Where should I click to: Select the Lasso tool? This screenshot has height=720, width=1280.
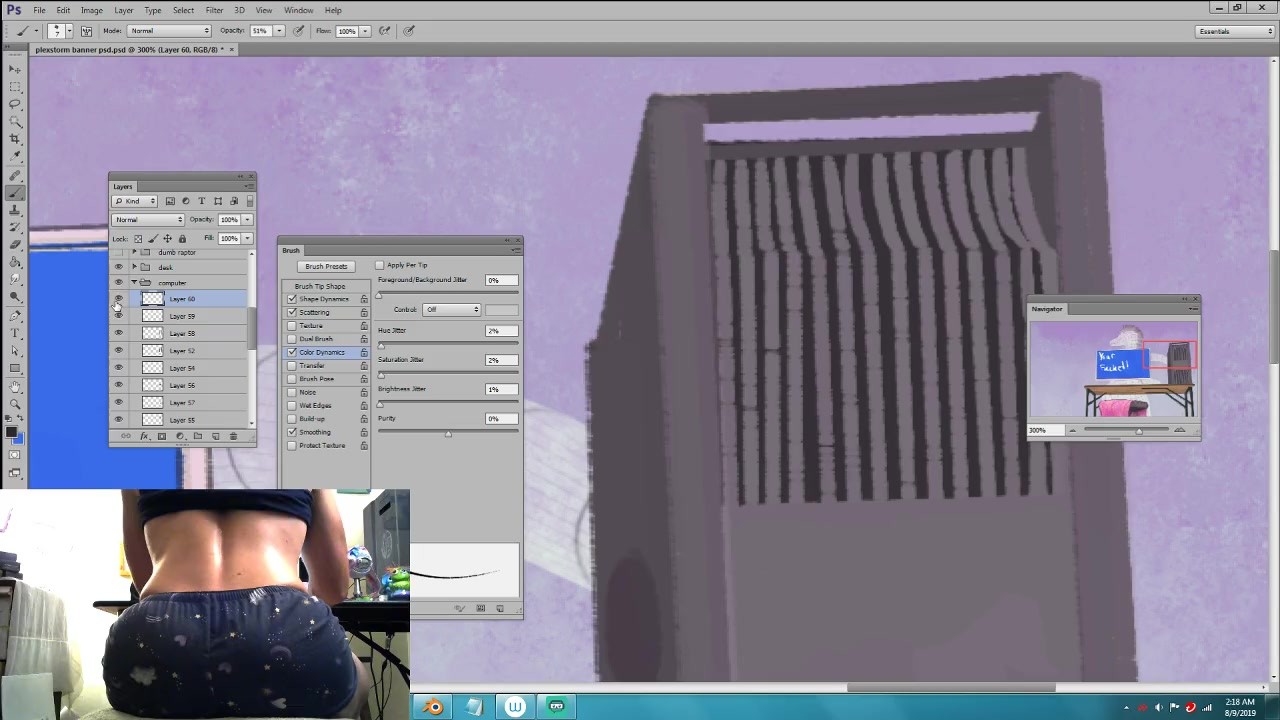point(15,104)
